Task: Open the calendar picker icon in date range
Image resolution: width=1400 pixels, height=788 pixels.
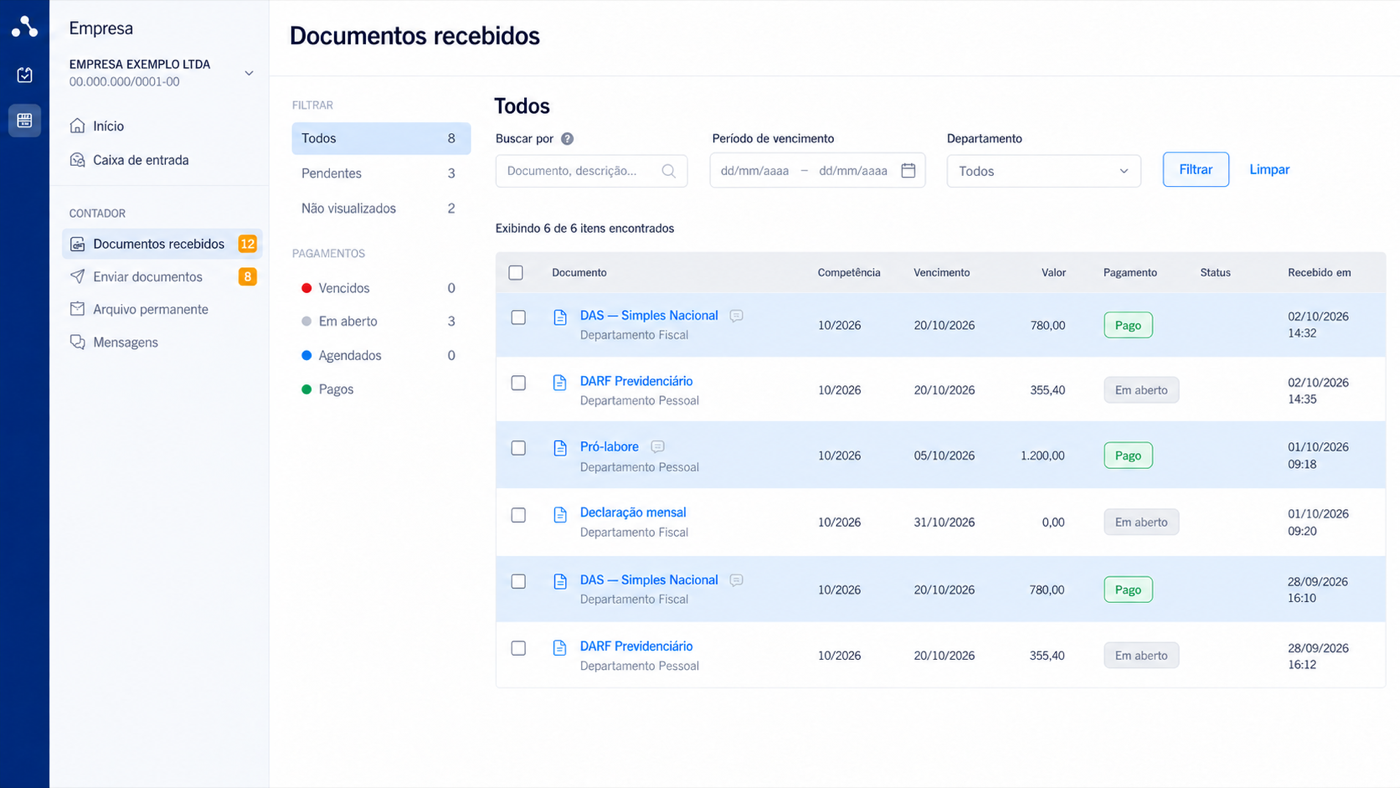Action: [x=908, y=171]
